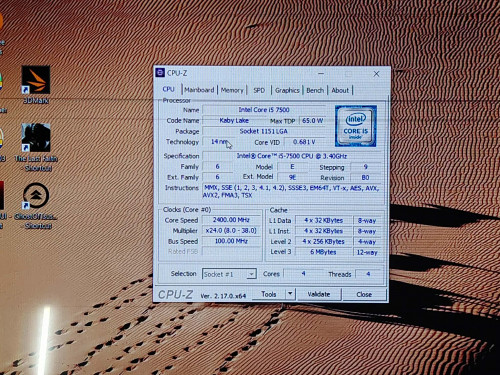Click the name field Intel Core i5 7500
Screen dimensions: 500x375
(264, 110)
